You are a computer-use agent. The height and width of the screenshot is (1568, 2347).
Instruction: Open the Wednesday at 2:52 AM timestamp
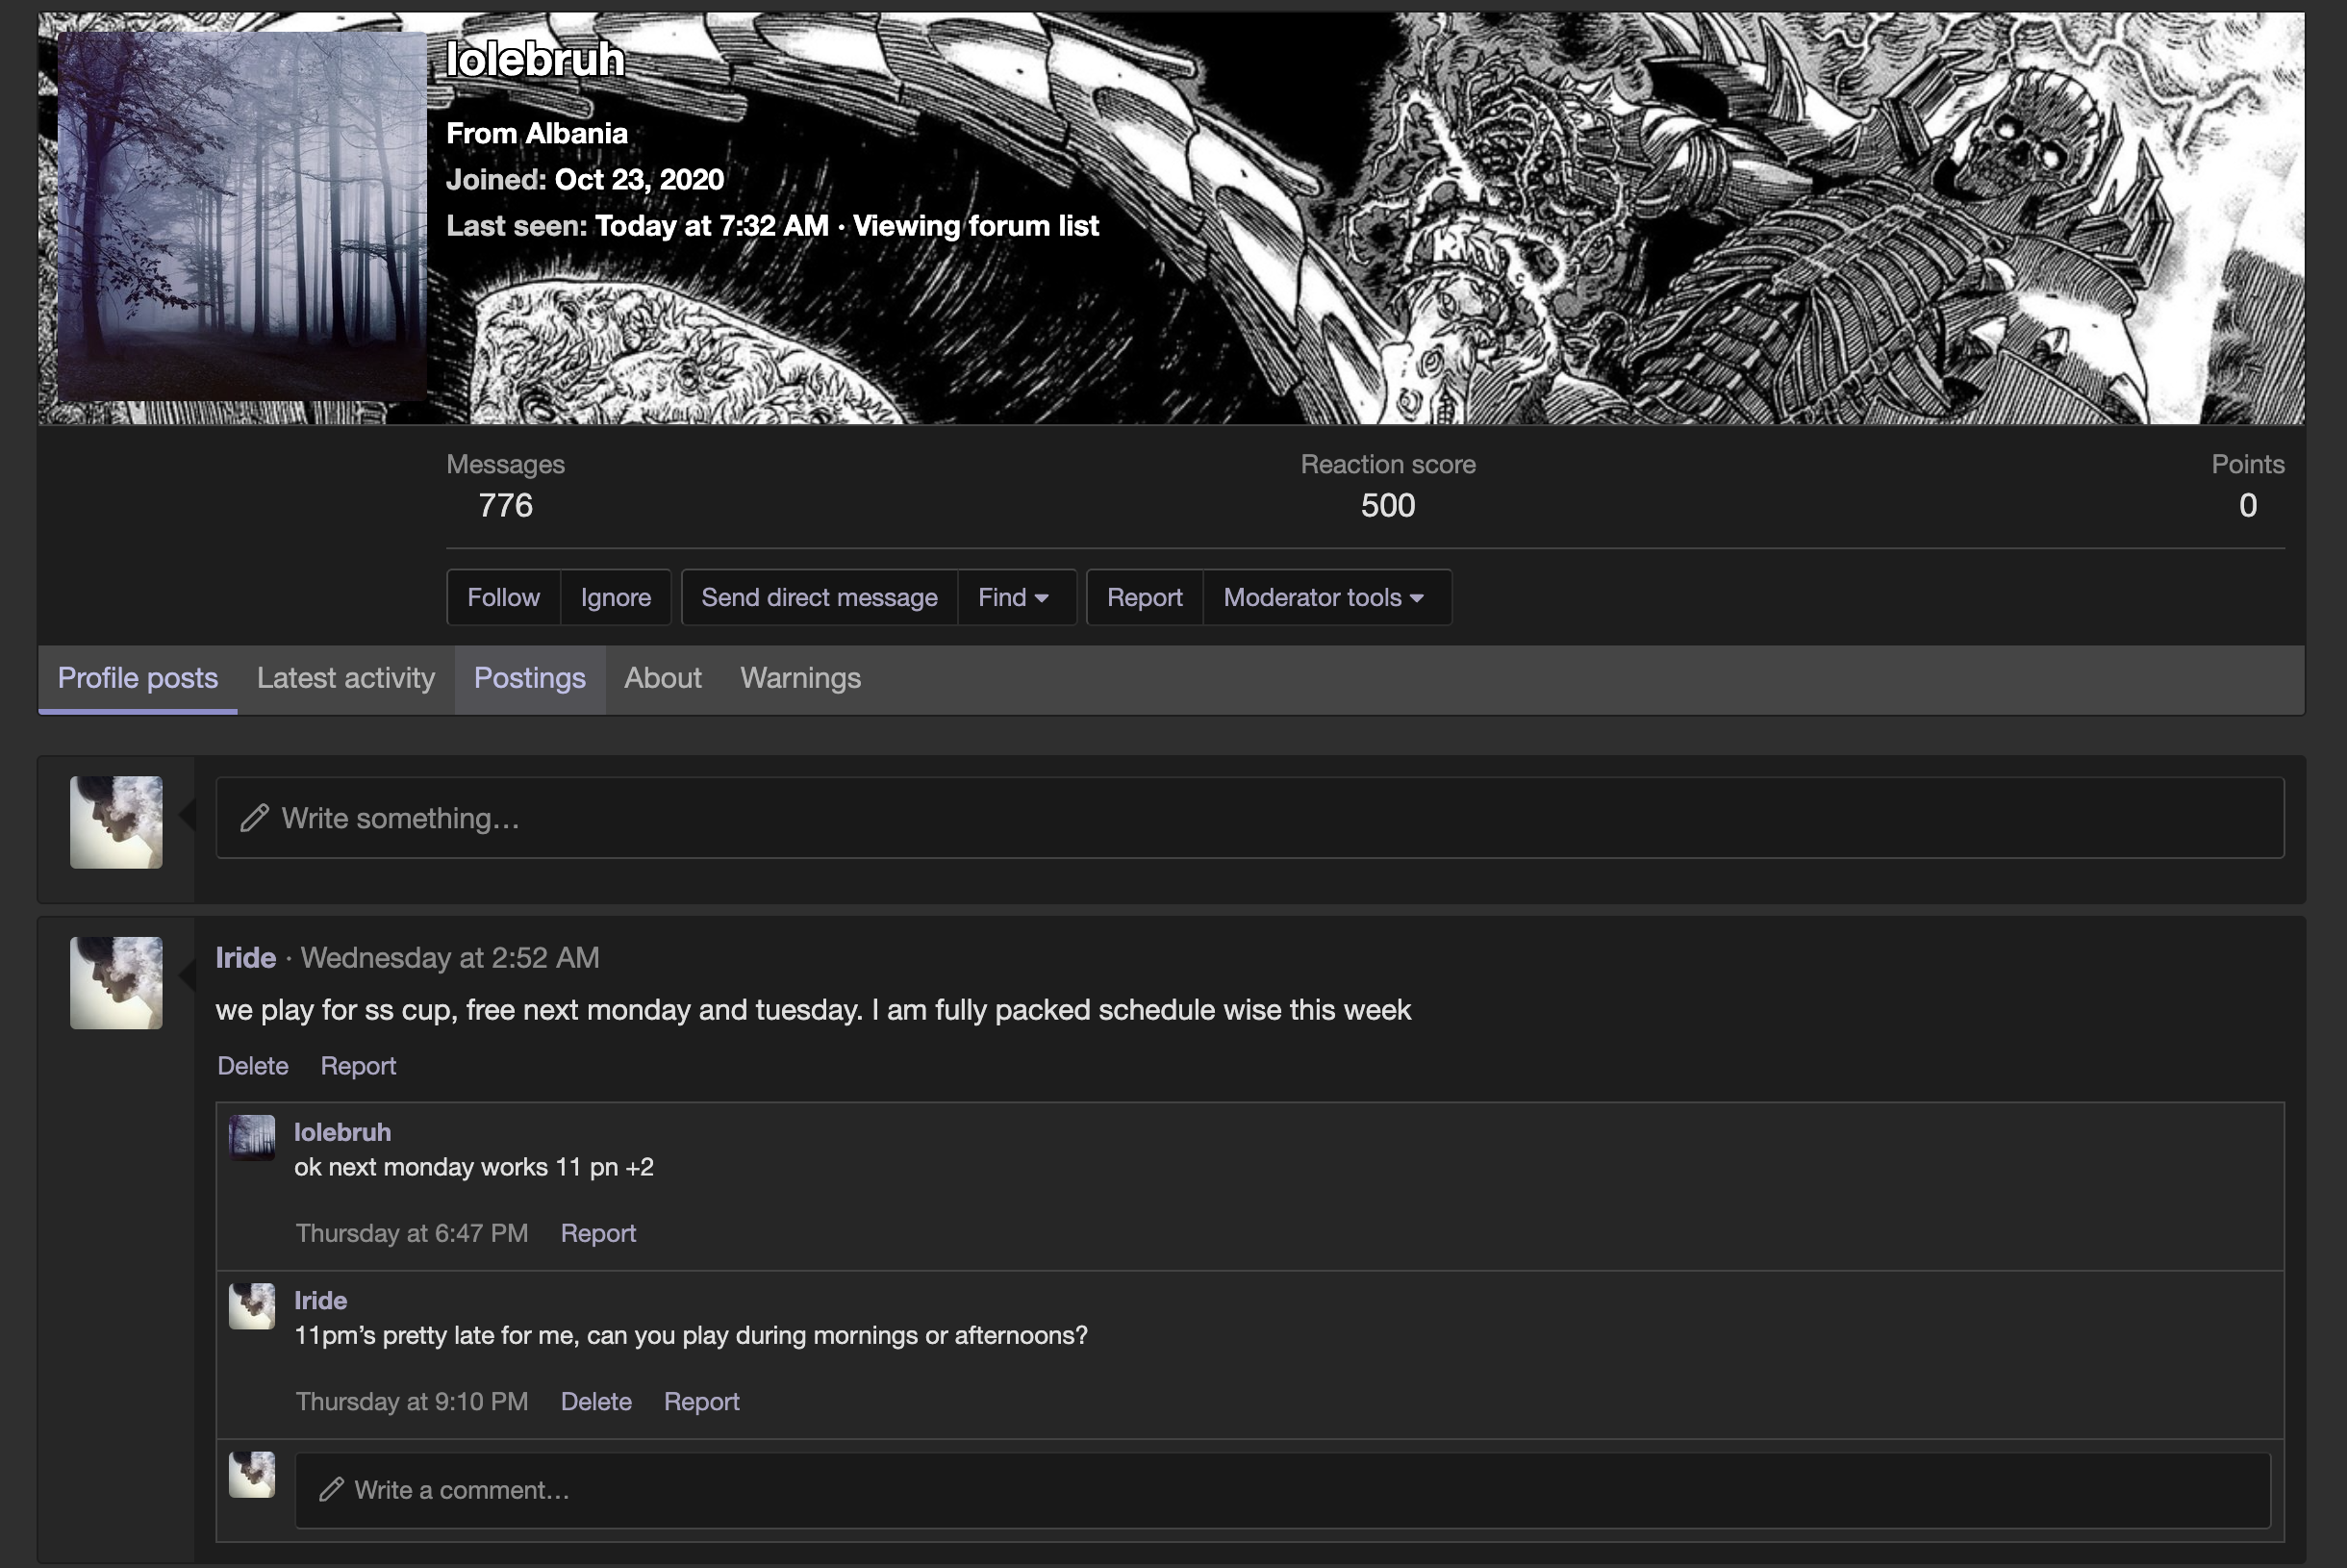pos(450,958)
